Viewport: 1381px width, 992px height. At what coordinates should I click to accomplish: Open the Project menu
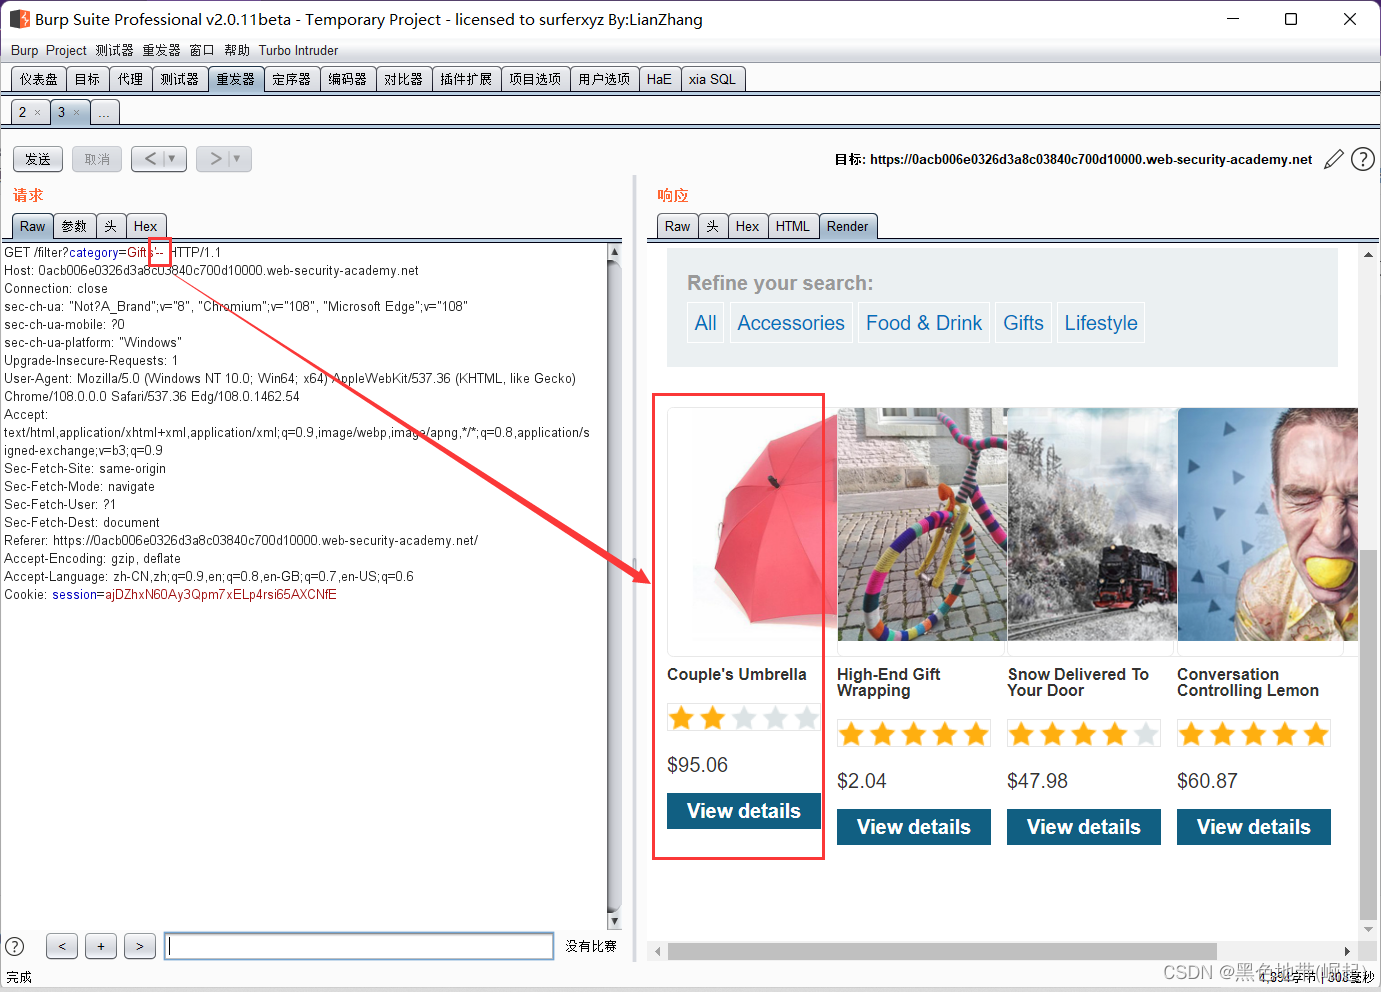pyautogui.click(x=66, y=51)
